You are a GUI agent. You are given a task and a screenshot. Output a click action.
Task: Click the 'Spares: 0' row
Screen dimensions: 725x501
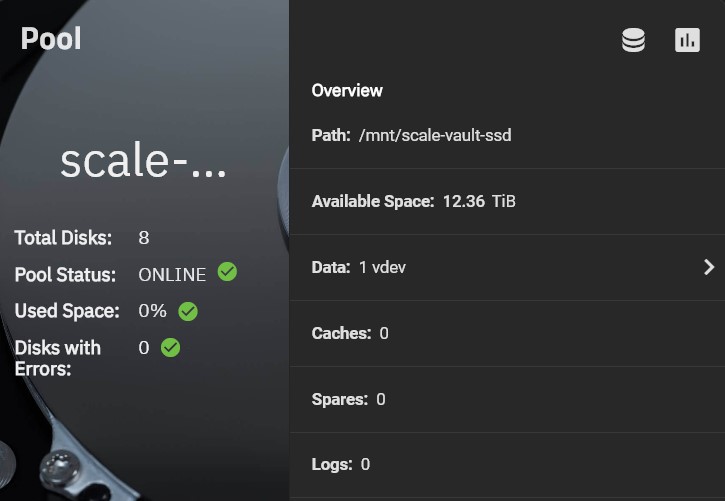tap(507, 400)
